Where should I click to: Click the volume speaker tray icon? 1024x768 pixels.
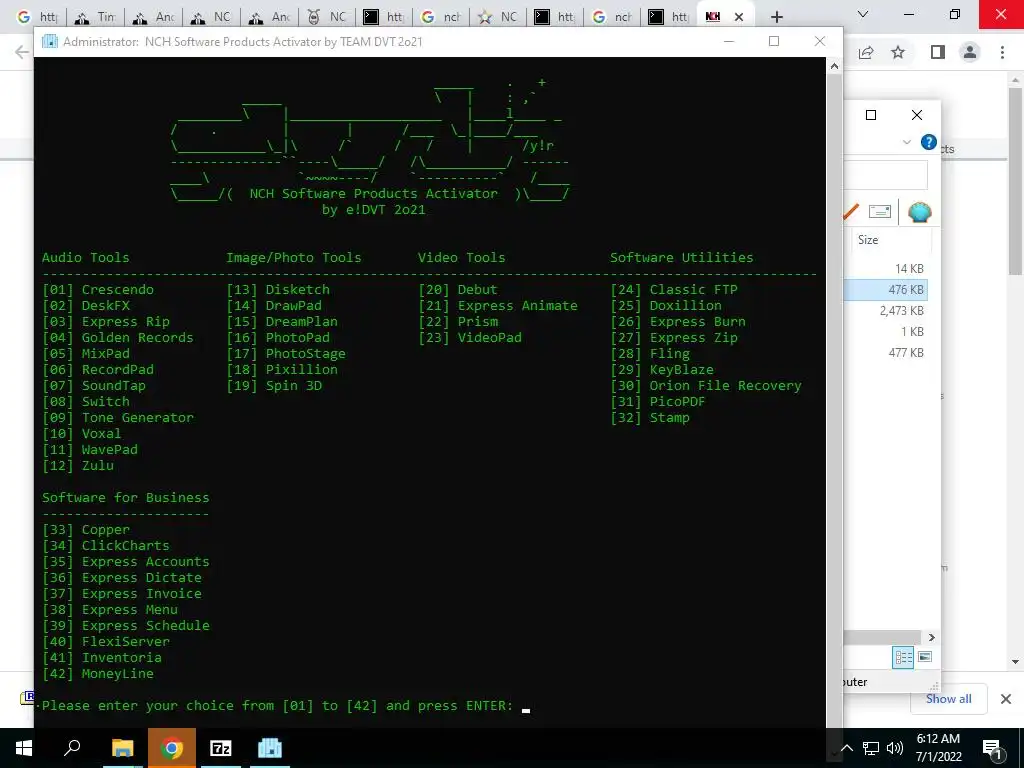[x=895, y=748]
